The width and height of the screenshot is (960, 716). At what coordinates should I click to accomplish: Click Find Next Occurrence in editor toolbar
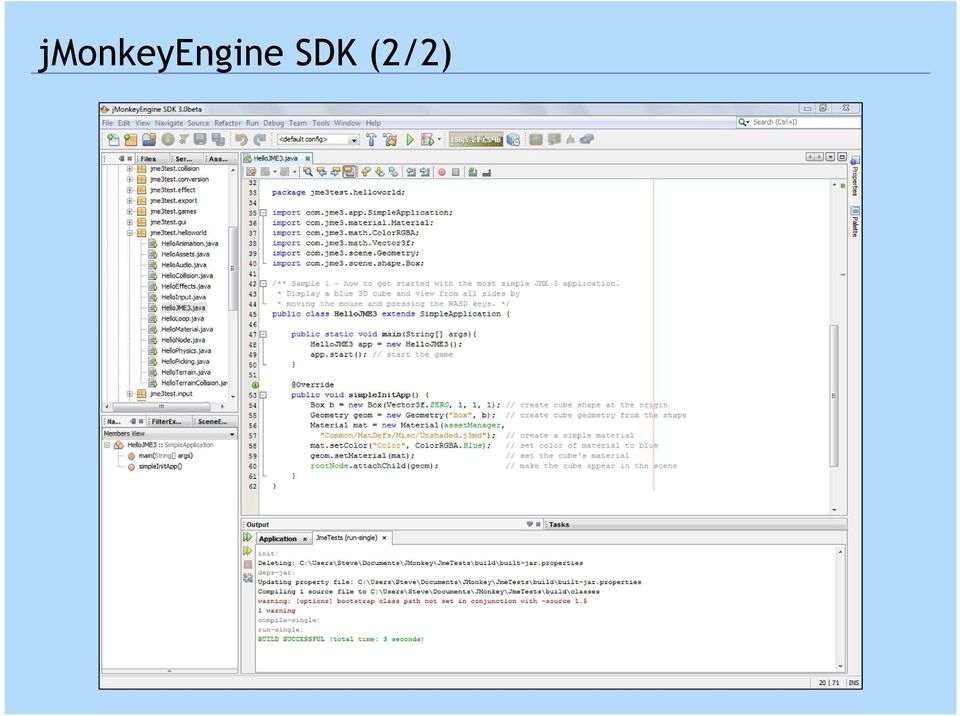click(336, 172)
